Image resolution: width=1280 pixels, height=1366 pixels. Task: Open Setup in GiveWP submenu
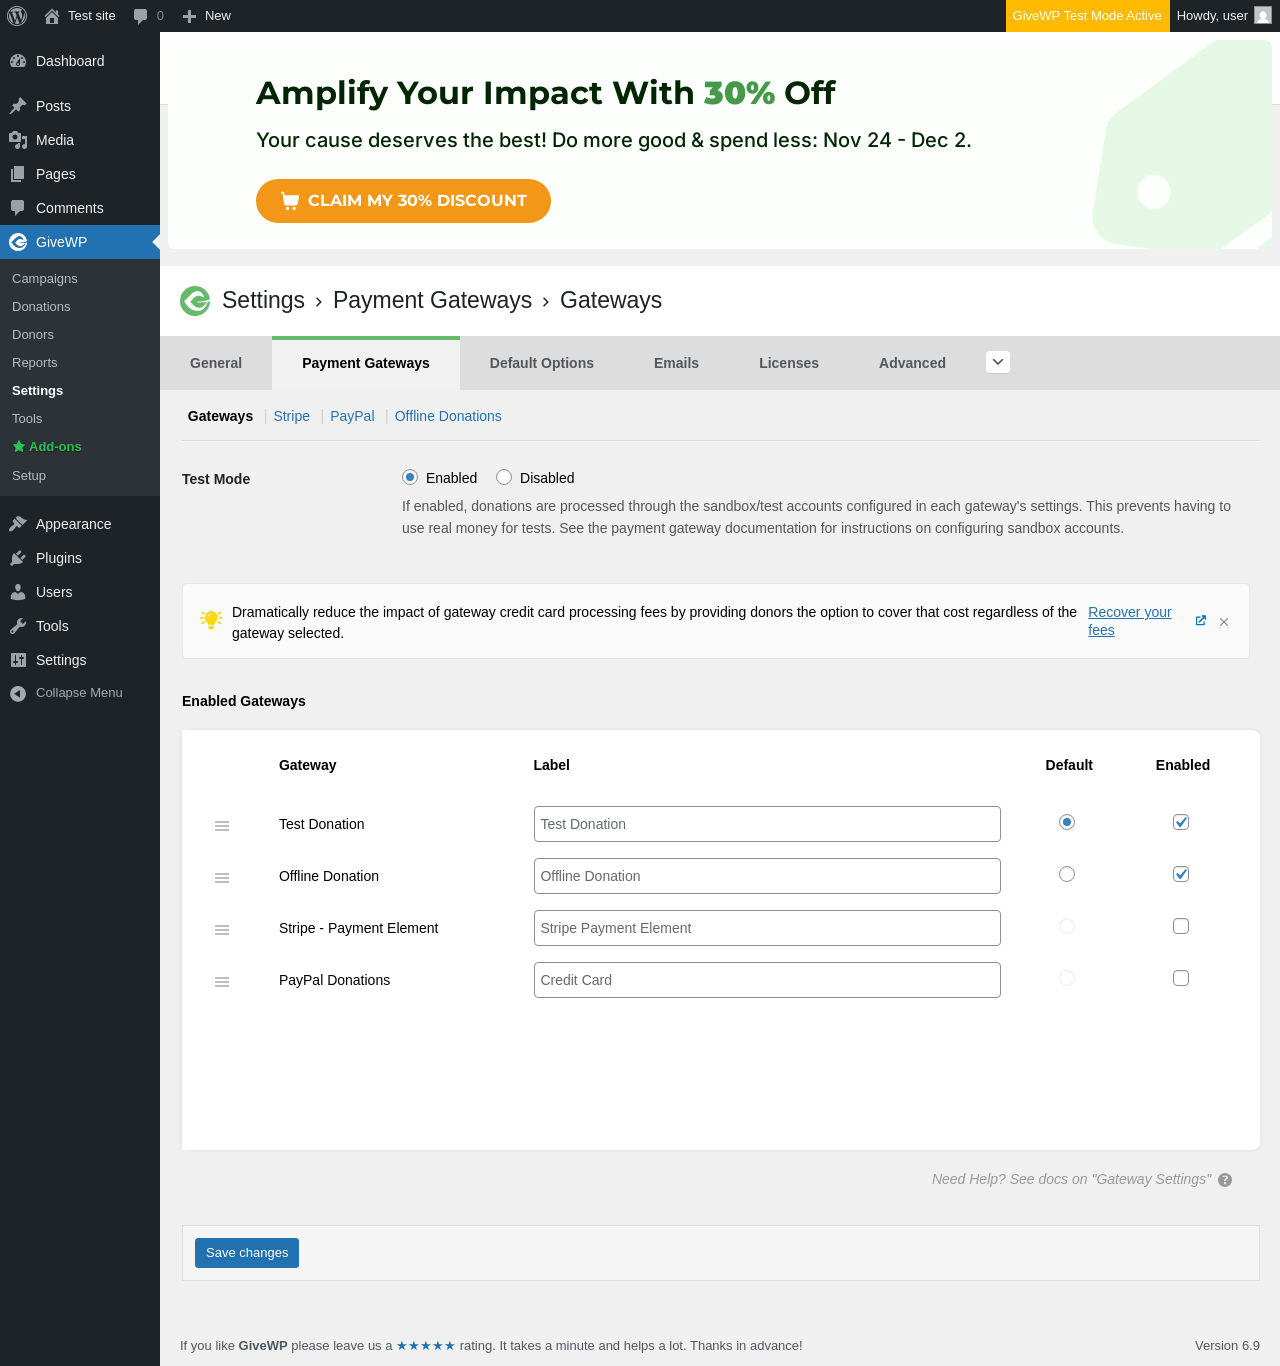(29, 476)
